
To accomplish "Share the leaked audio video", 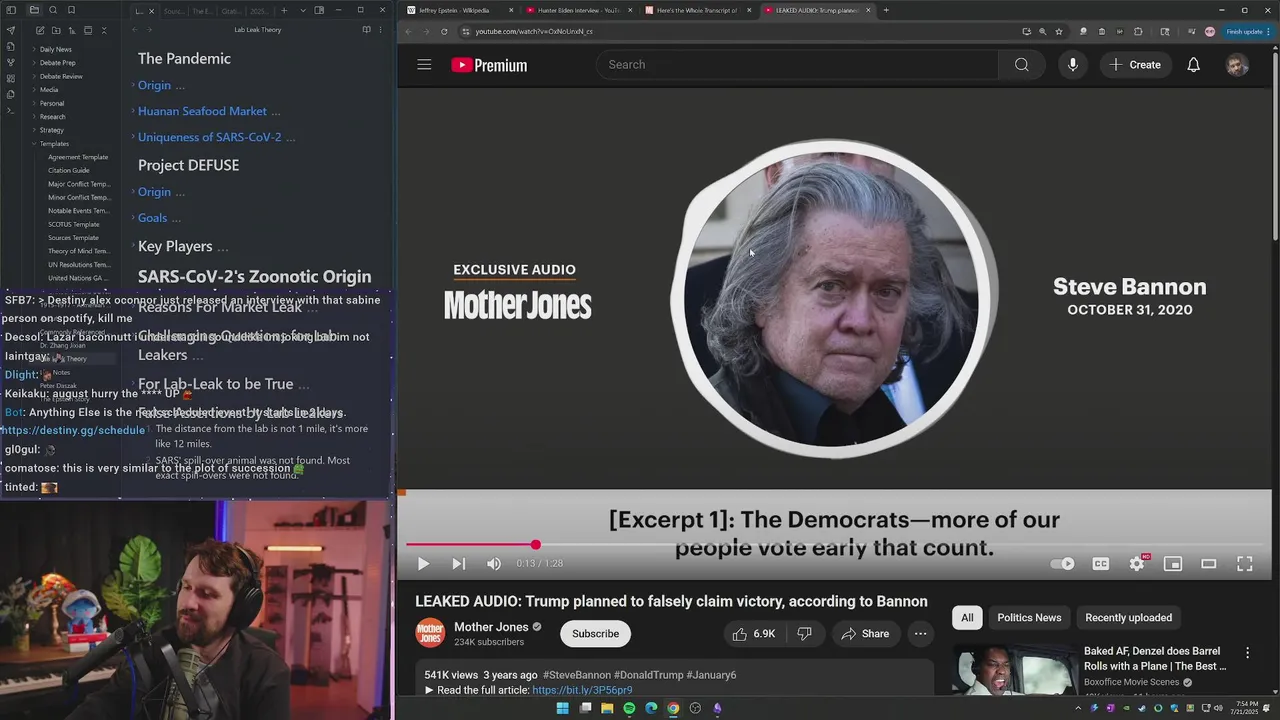I will pos(865,634).
